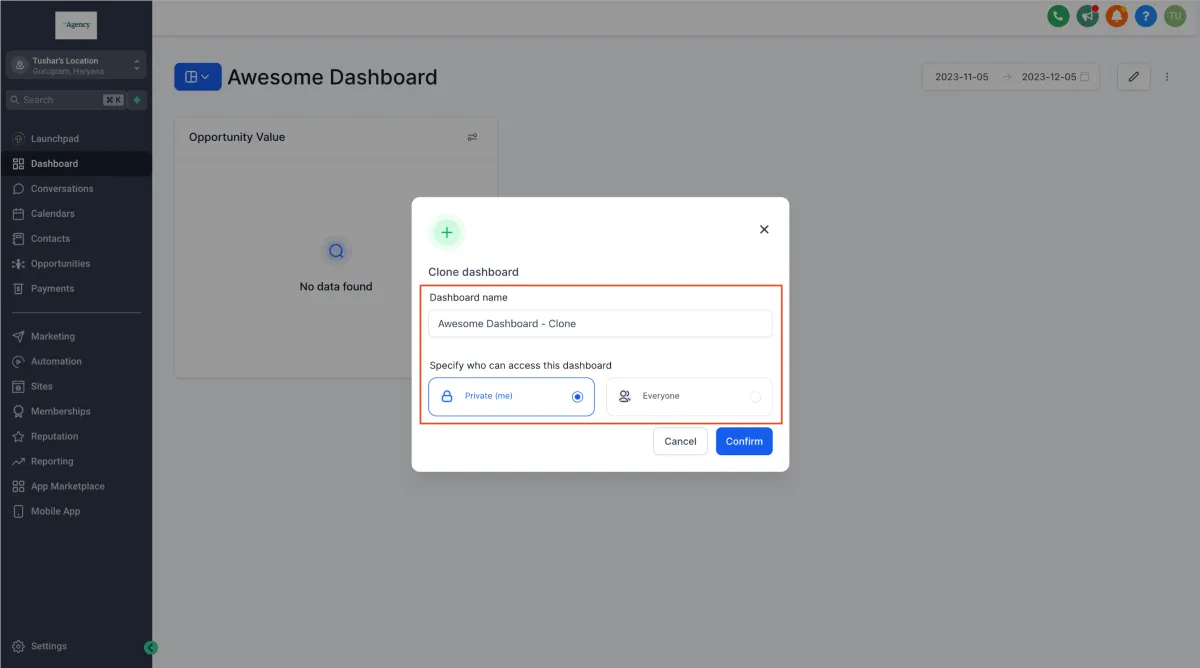Click the green phone dialer icon

1057,16
